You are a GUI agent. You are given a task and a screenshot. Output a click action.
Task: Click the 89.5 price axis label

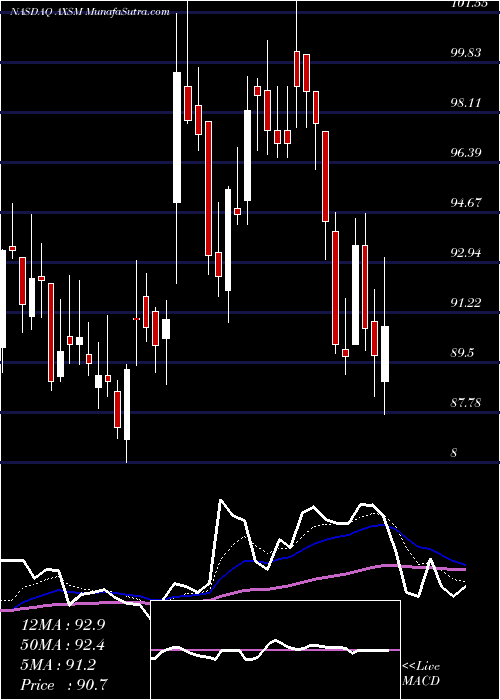click(x=462, y=353)
